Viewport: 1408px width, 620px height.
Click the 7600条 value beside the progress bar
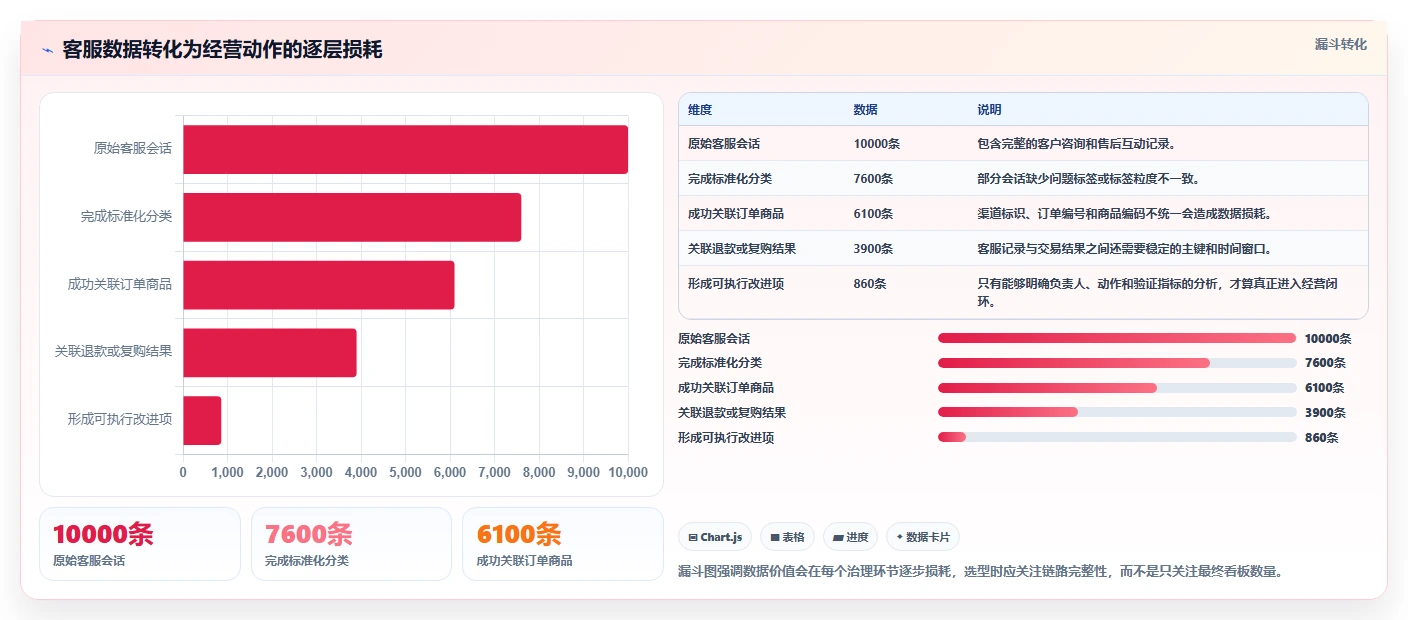[x=1325, y=363]
